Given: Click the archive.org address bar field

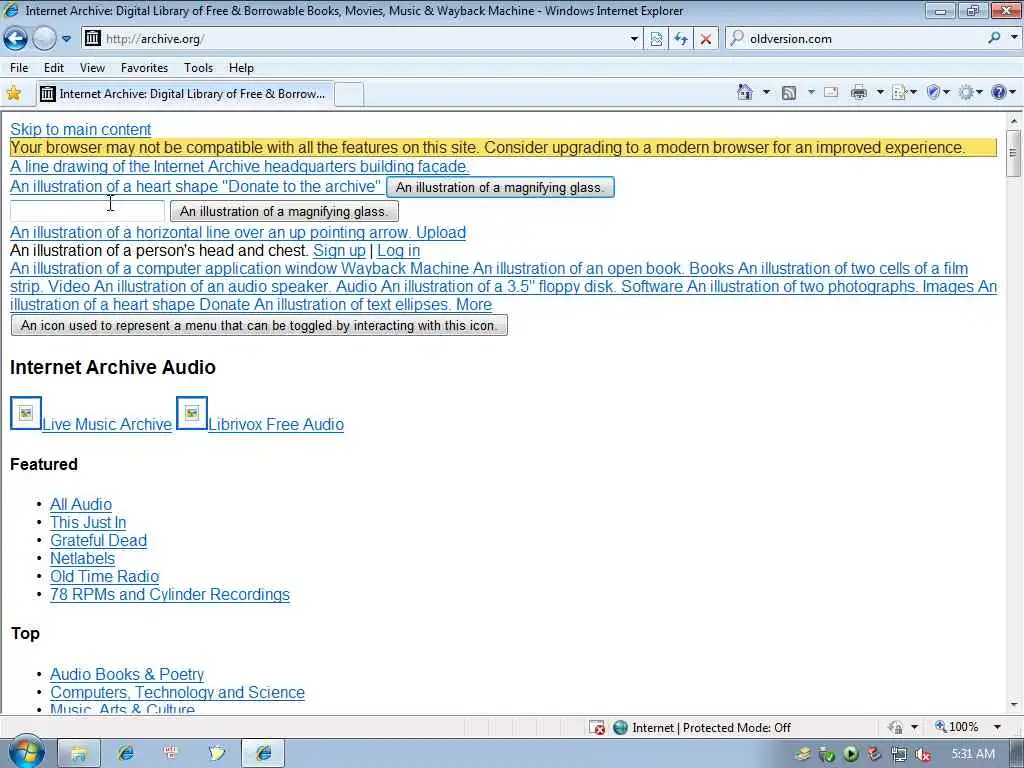Looking at the screenshot, I should tap(362, 39).
